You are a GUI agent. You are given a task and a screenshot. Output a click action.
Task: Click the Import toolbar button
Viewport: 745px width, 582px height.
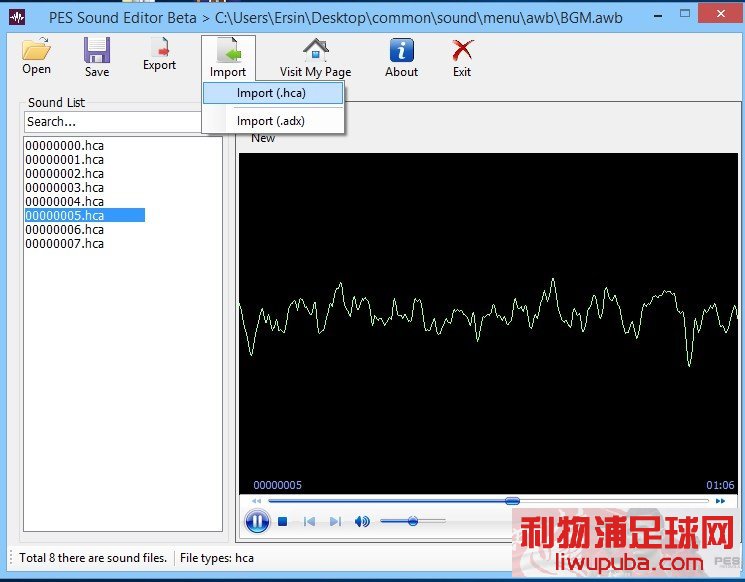click(228, 57)
